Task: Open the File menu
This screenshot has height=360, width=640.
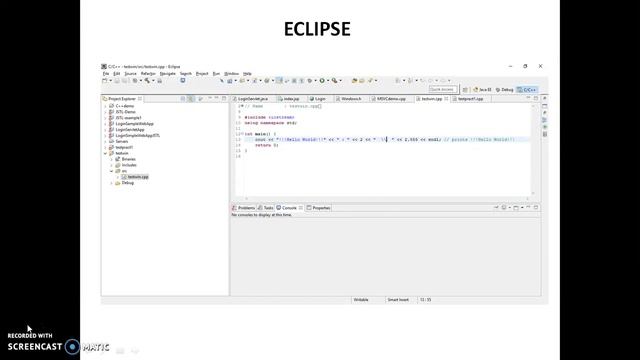Action: tap(106, 74)
